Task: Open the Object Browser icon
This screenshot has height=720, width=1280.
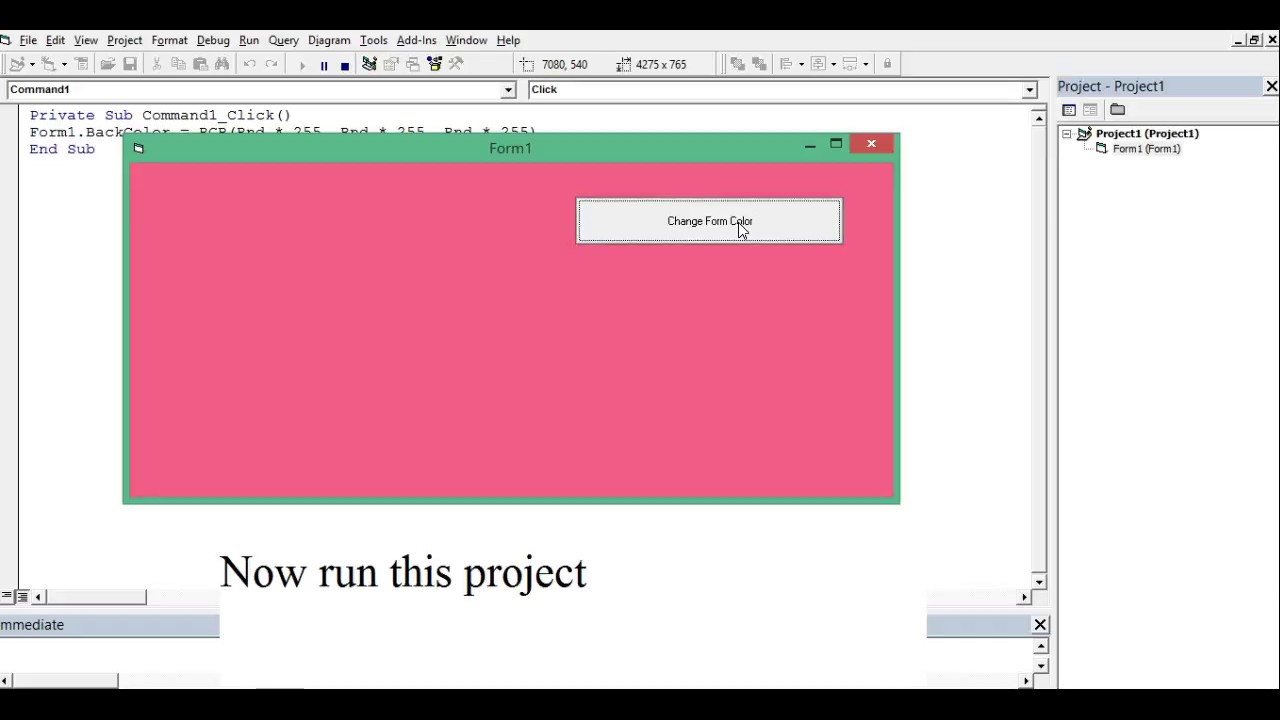Action: [434, 64]
